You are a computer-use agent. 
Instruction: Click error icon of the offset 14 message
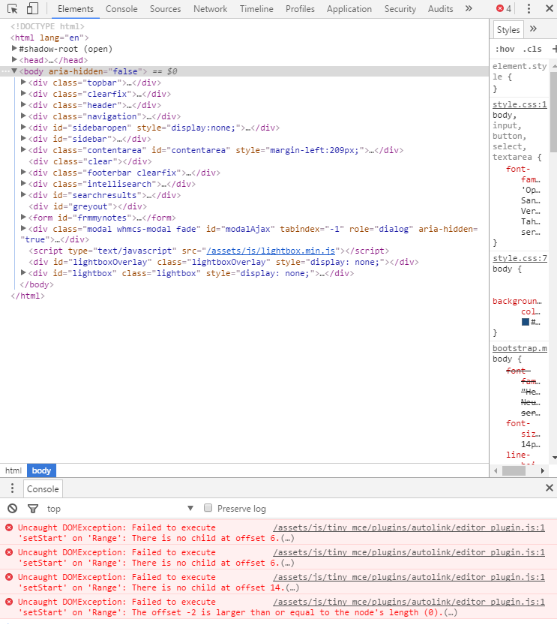9,577
